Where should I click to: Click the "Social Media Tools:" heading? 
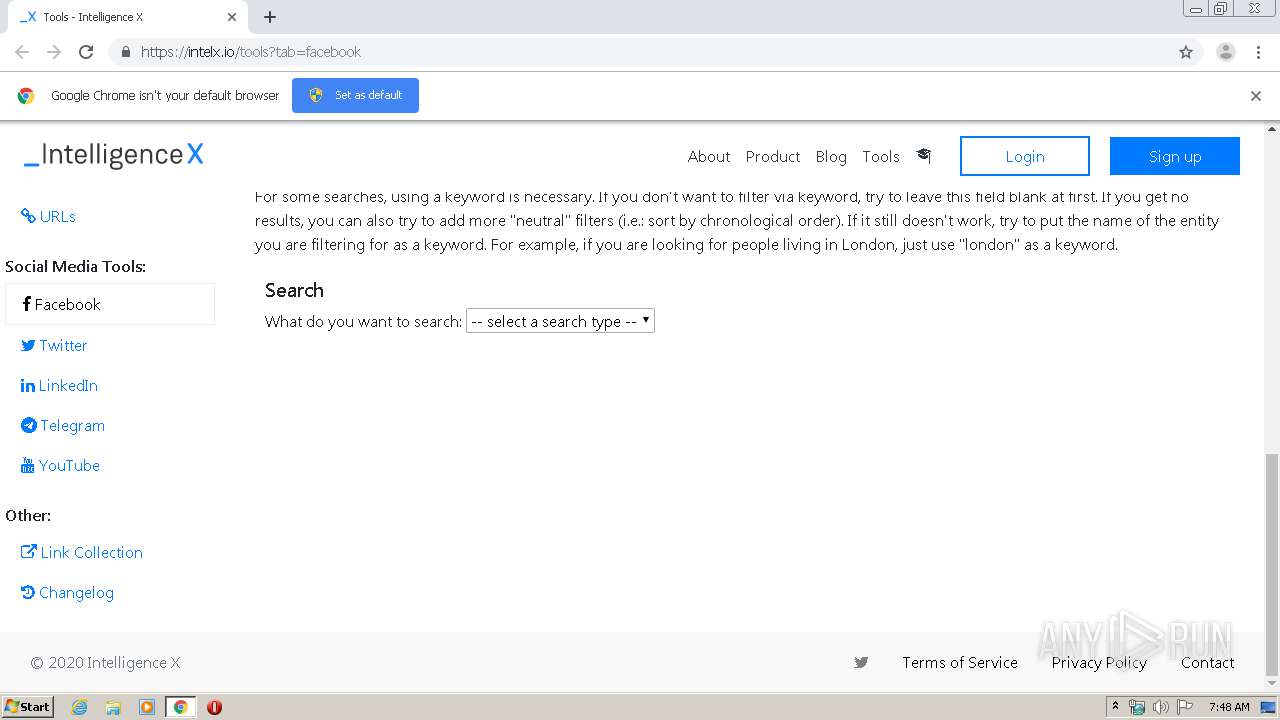75,266
